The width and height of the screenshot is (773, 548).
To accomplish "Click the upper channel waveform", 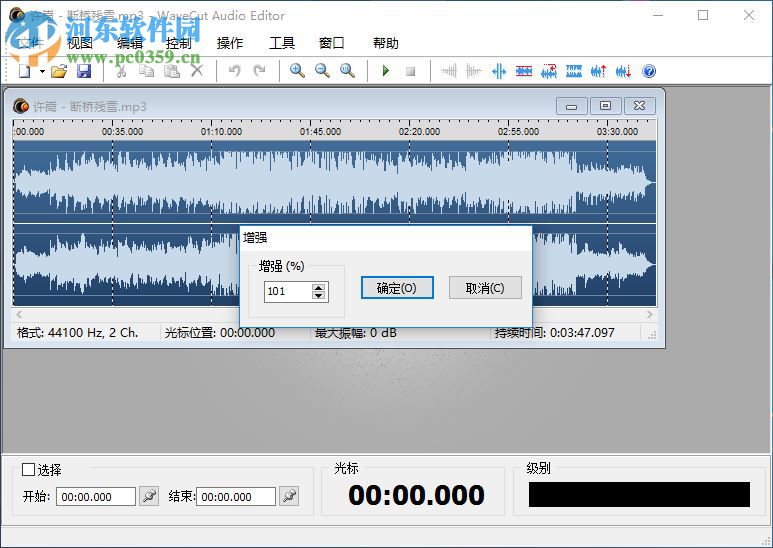I will coord(334,181).
